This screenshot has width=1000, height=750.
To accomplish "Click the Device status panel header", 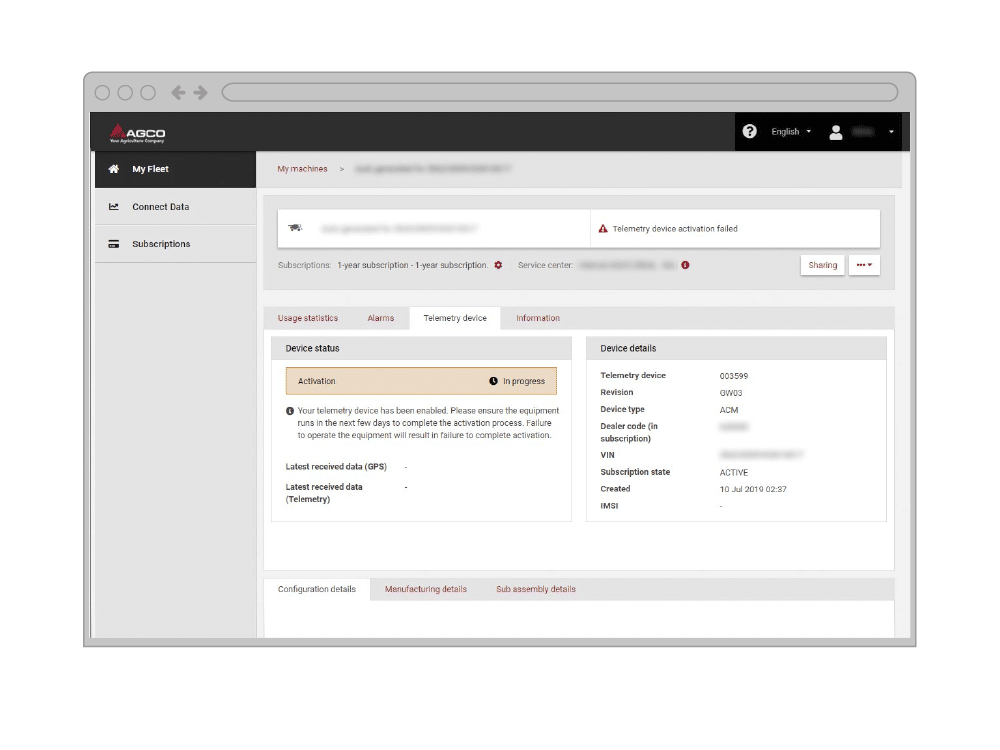I will pyautogui.click(x=421, y=348).
